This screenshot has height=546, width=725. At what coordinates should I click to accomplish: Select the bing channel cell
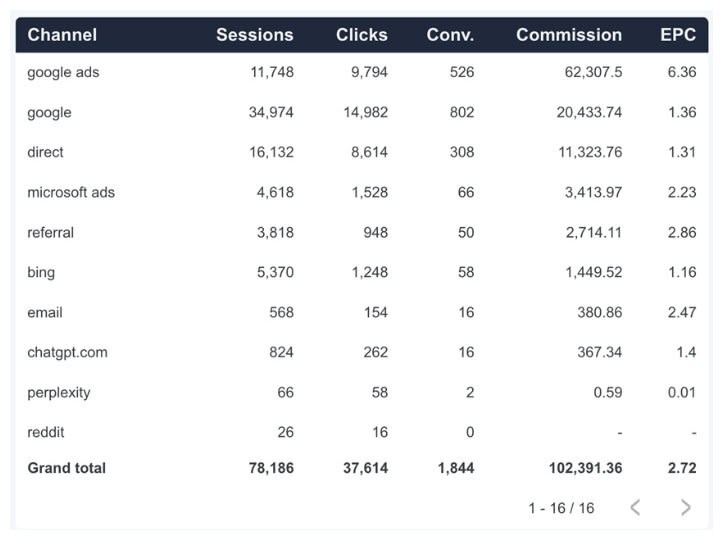pyautogui.click(x=41, y=272)
